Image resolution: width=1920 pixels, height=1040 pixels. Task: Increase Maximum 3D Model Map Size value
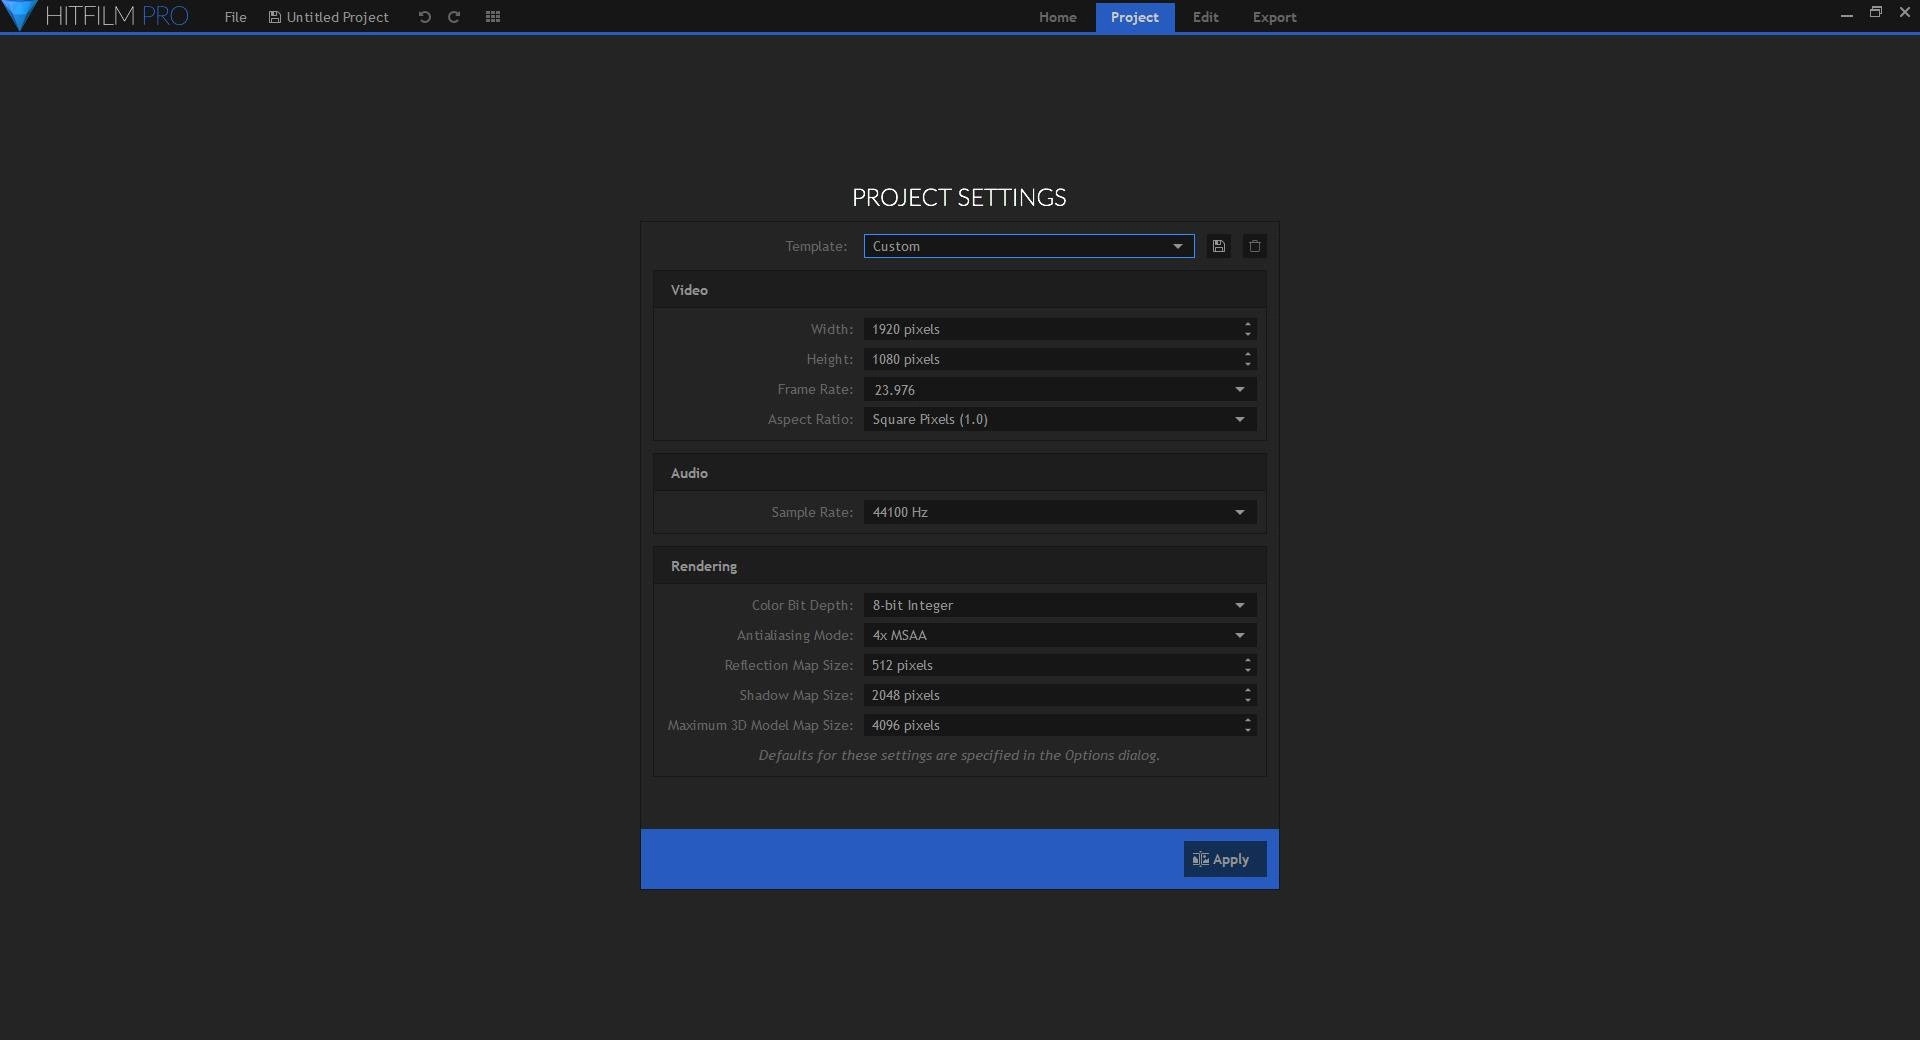[1248, 720]
